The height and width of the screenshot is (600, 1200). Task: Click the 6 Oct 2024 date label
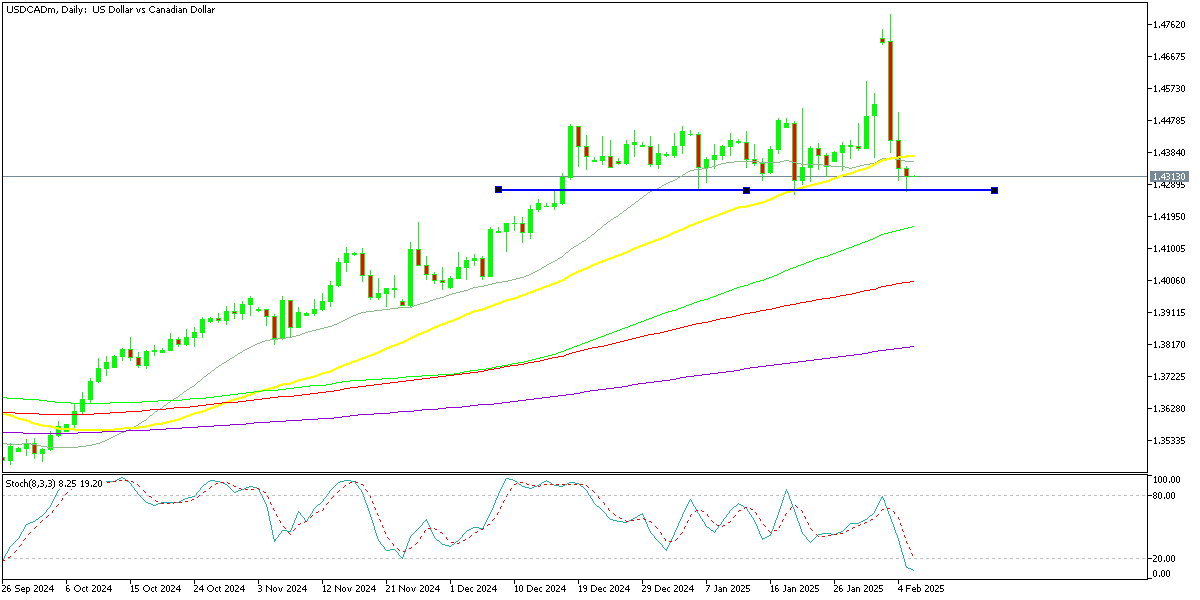pos(90,589)
